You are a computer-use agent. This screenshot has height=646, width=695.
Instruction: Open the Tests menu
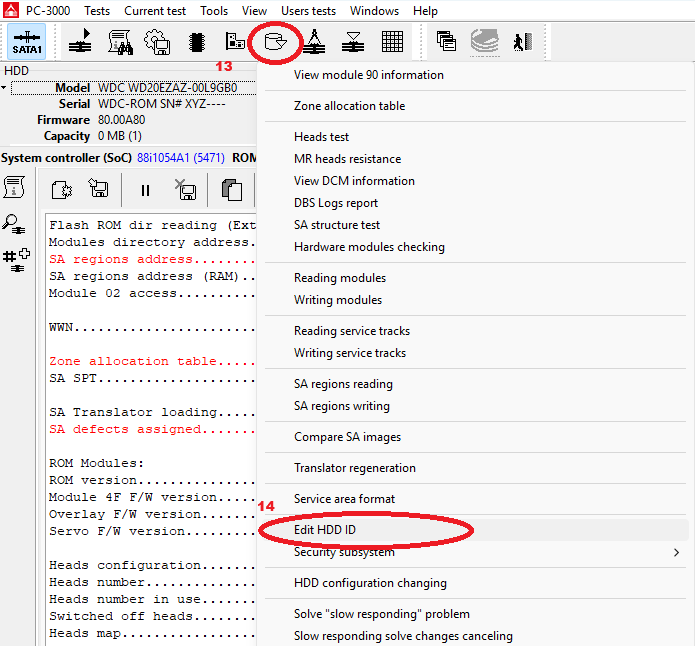(x=97, y=11)
